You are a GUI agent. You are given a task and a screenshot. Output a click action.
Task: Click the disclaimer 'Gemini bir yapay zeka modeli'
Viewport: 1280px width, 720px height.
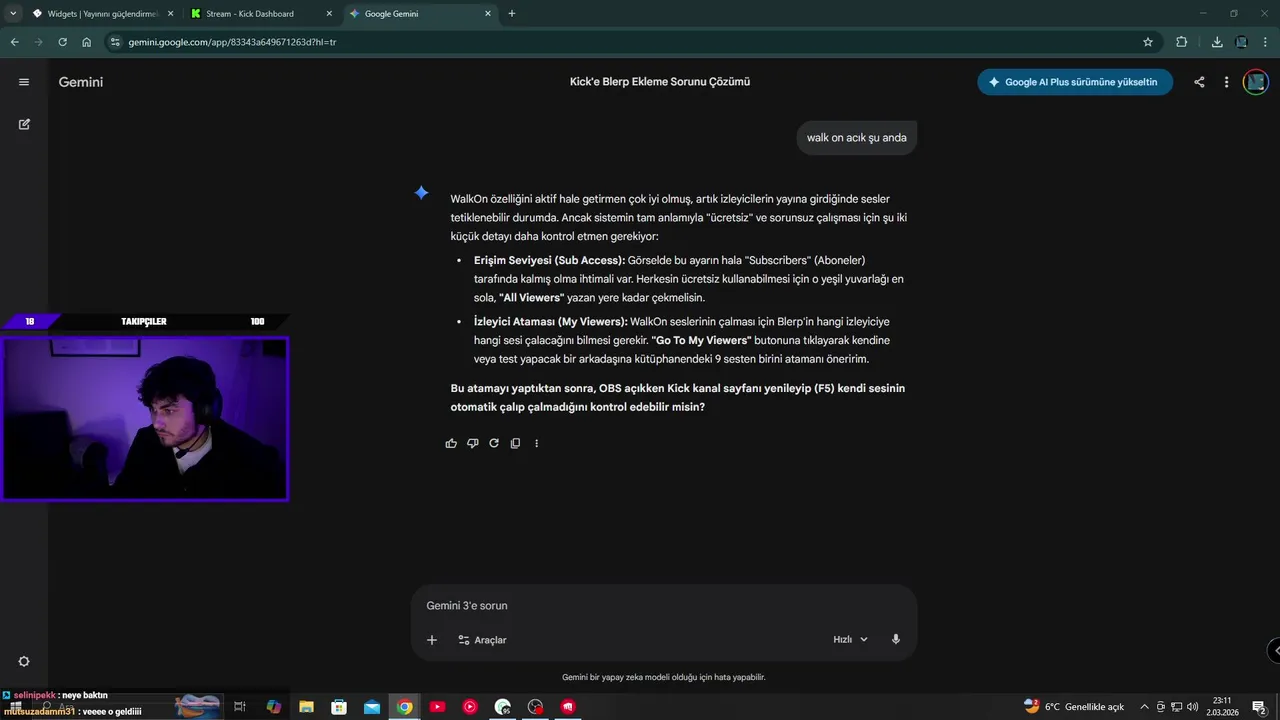[x=664, y=677]
